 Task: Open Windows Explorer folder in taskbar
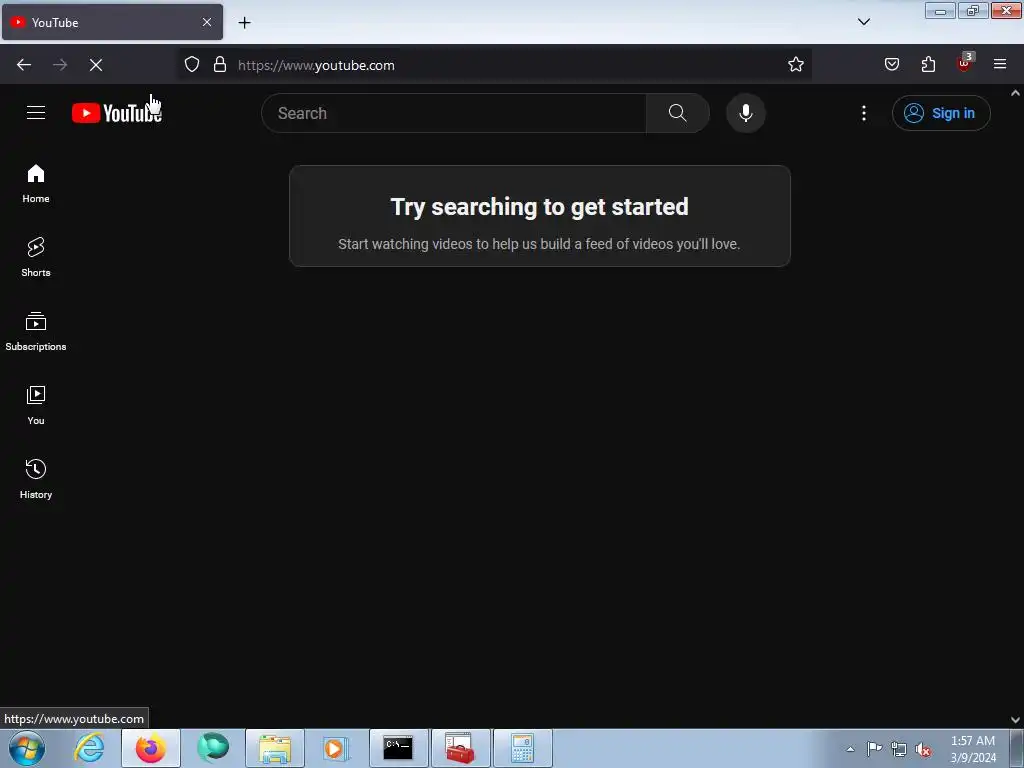pyautogui.click(x=275, y=748)
